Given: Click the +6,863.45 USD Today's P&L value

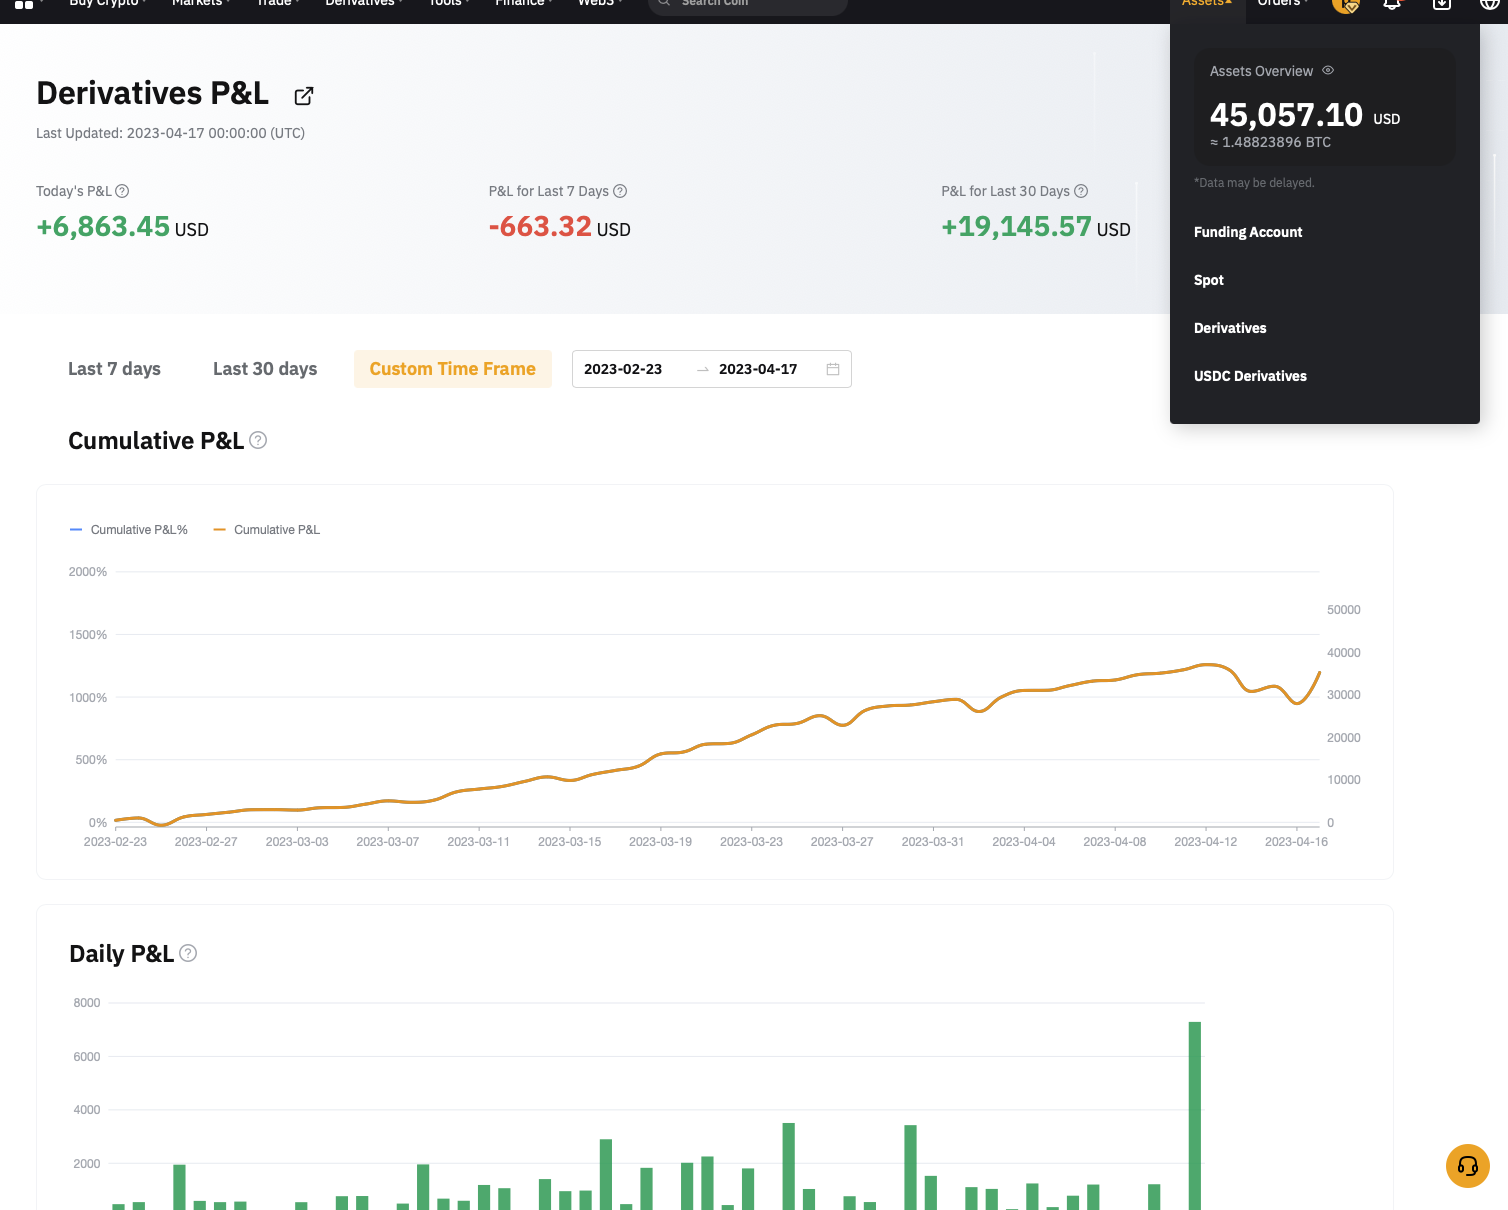Looking at the screenshot, I should [122, 227].
